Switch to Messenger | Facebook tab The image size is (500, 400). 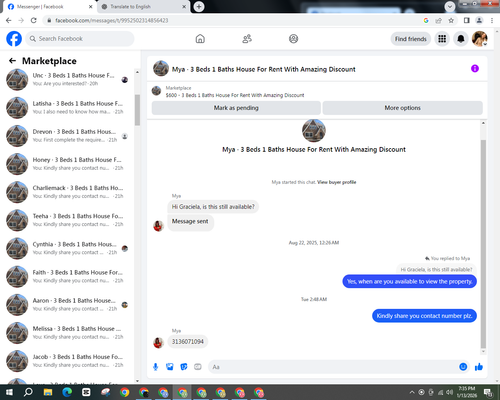[49, 7]
